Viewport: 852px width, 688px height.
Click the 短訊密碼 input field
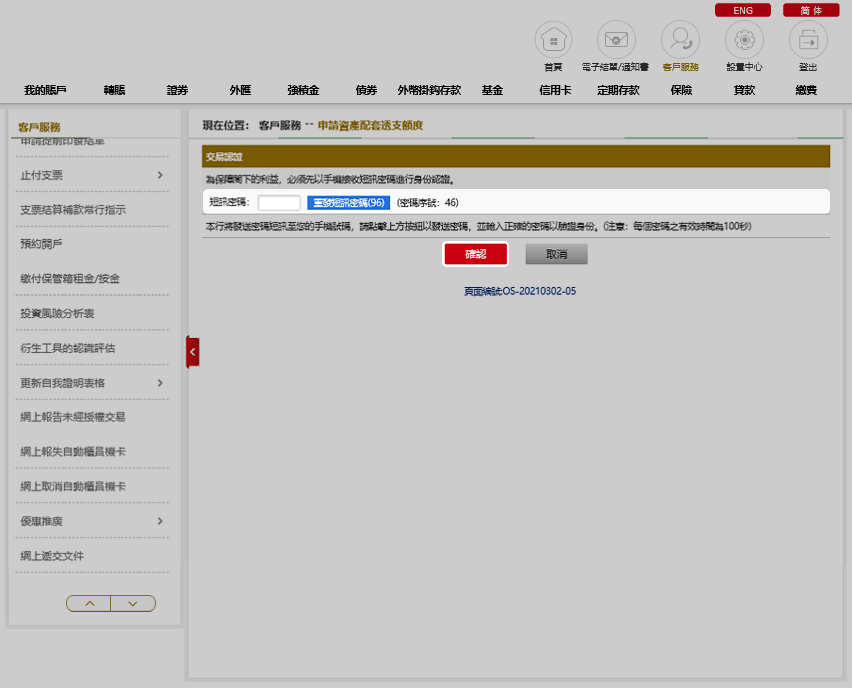pyautogui.click(x=279, y=203)
